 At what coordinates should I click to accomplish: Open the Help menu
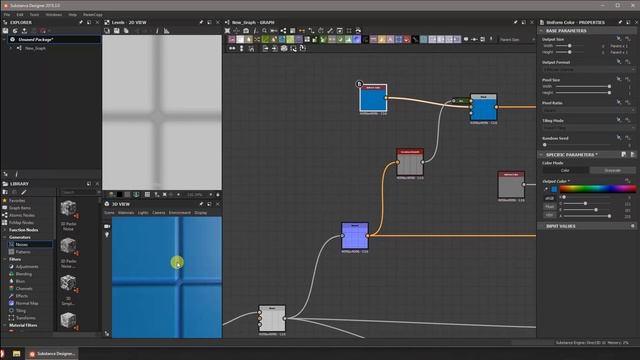coord(73,14)
